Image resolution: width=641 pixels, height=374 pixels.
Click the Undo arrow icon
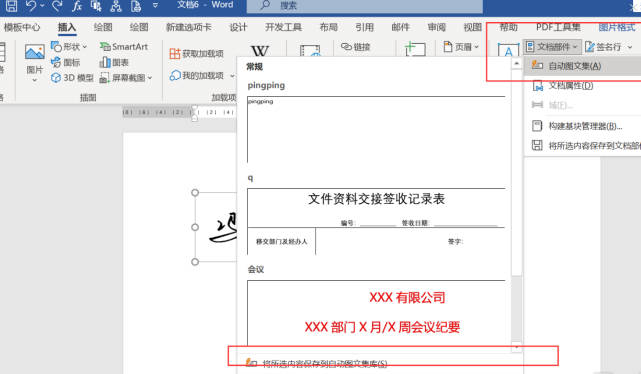pos(31,5)
